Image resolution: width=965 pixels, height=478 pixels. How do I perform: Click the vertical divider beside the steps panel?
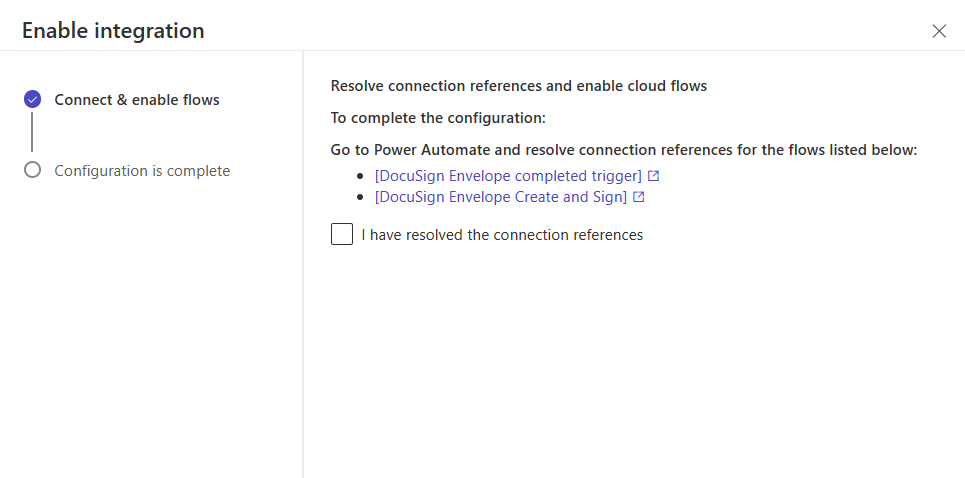coord(303,300)
